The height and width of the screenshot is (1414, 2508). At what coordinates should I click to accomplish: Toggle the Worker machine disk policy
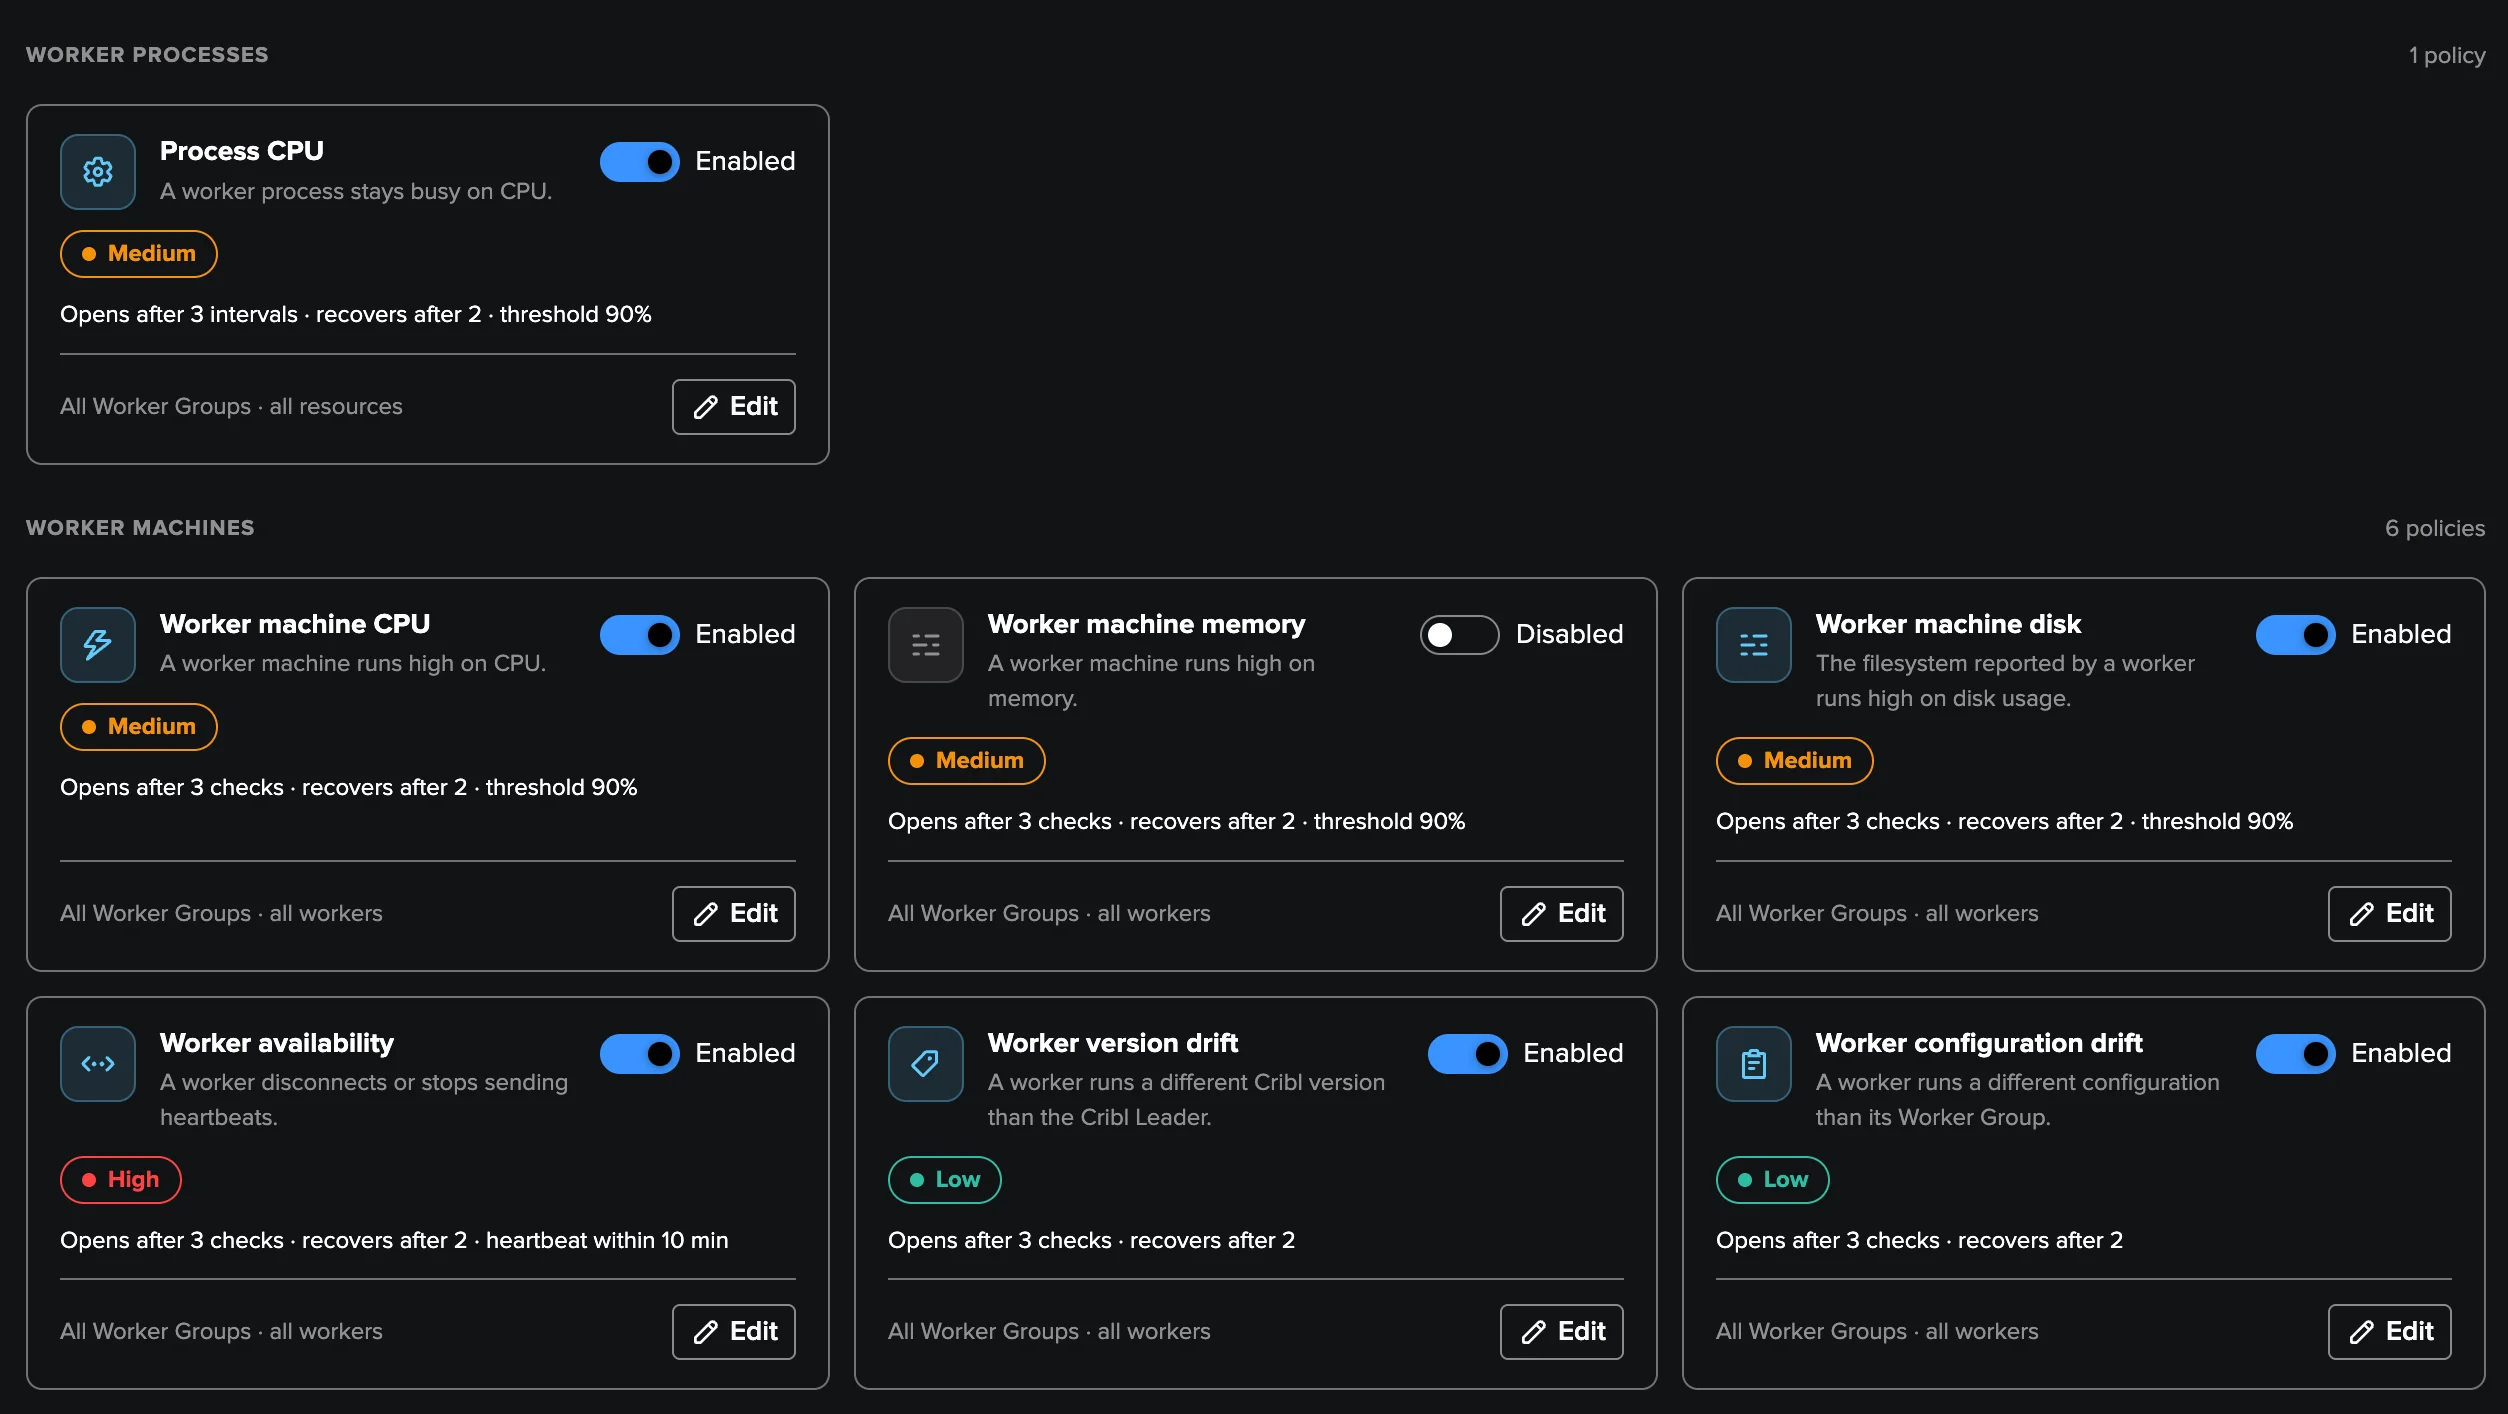pos(2296,635)
